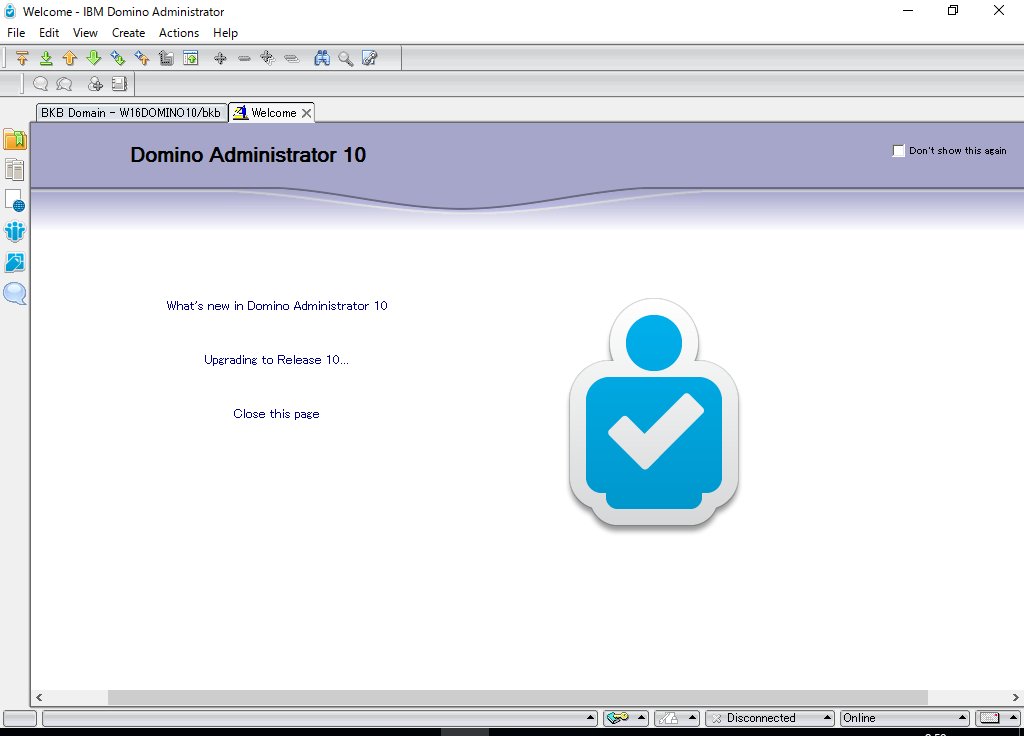Open the blue squares sidebar icon
1024x736 pixels.
14,263
